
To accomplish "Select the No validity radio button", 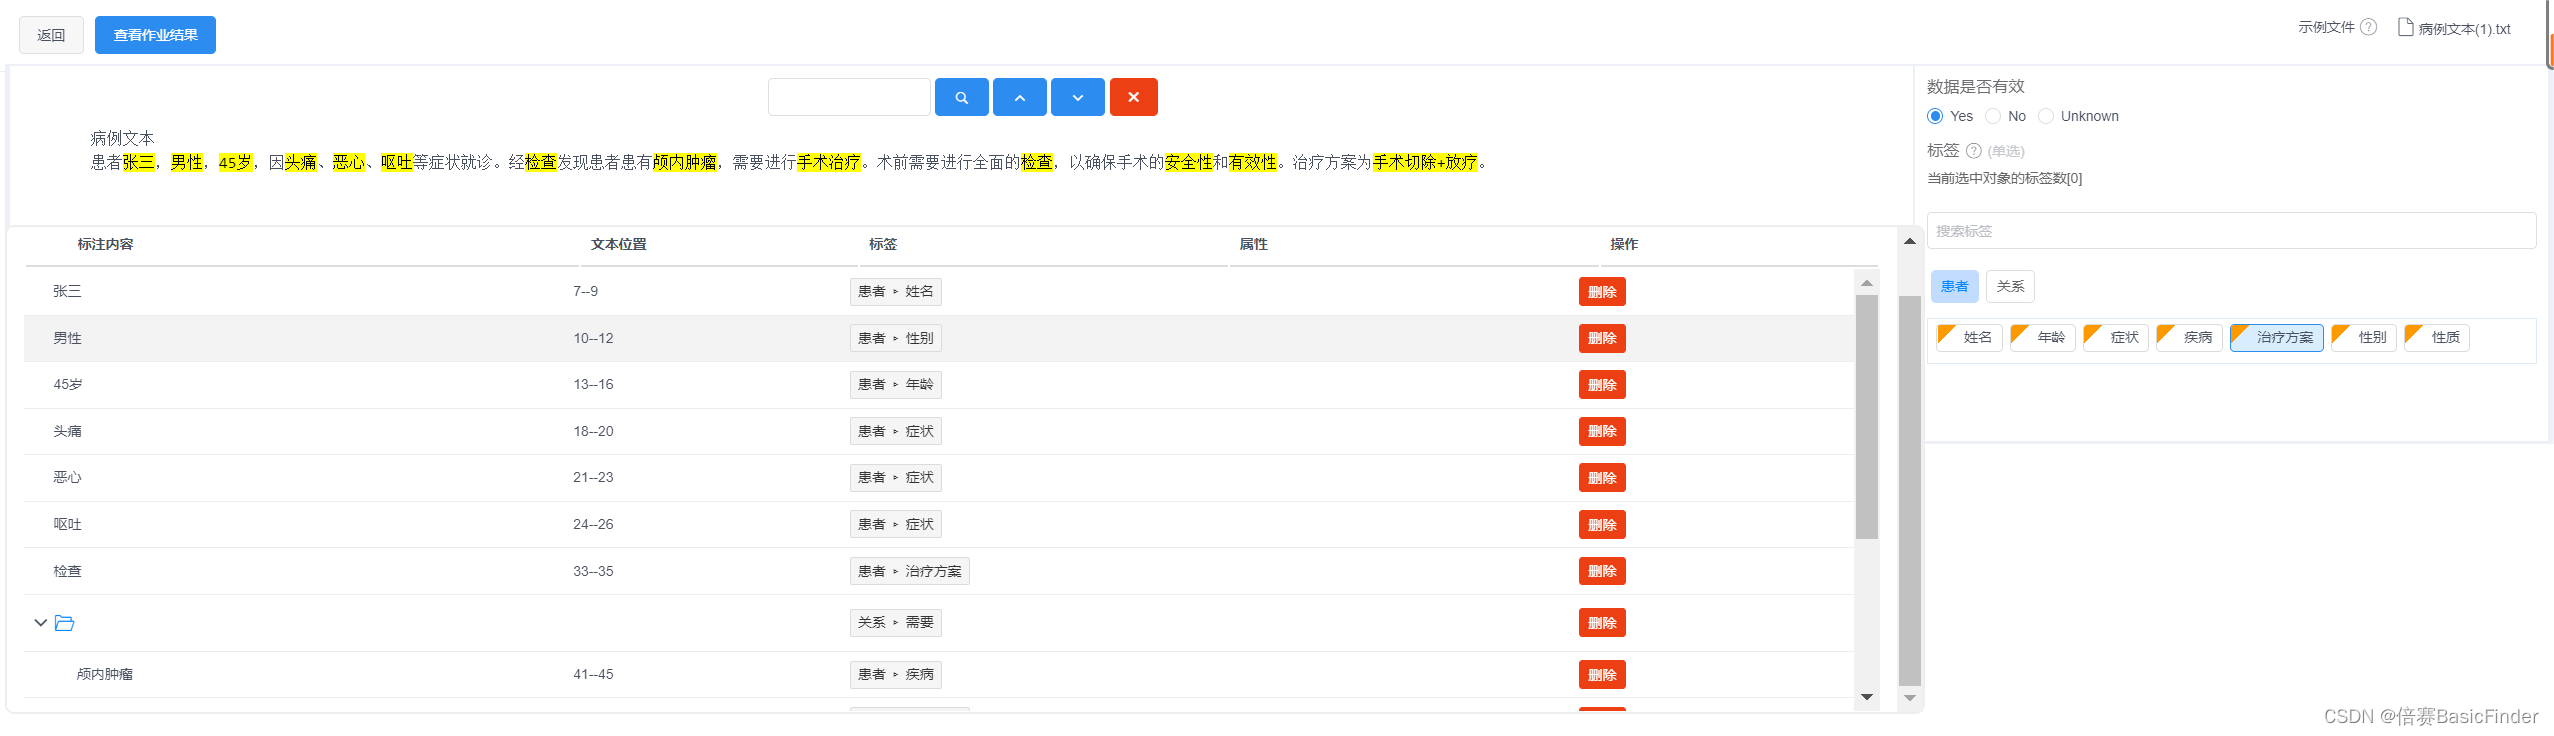I will tap(1993, 116).
